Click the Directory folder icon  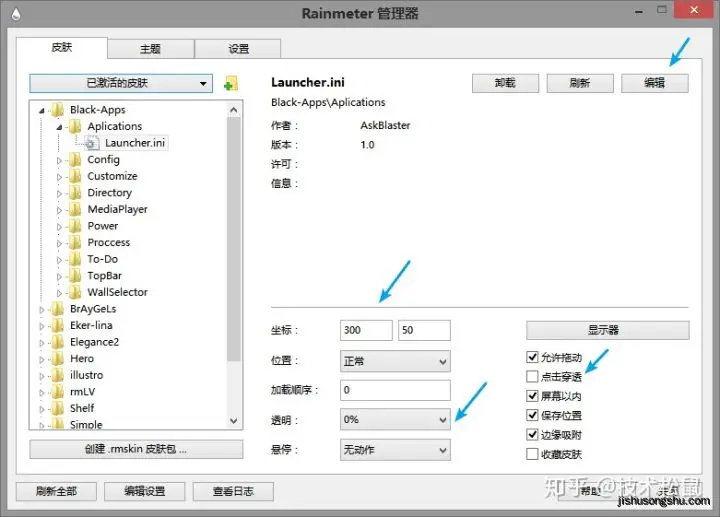pyautogui.click(x=75, y=193)
